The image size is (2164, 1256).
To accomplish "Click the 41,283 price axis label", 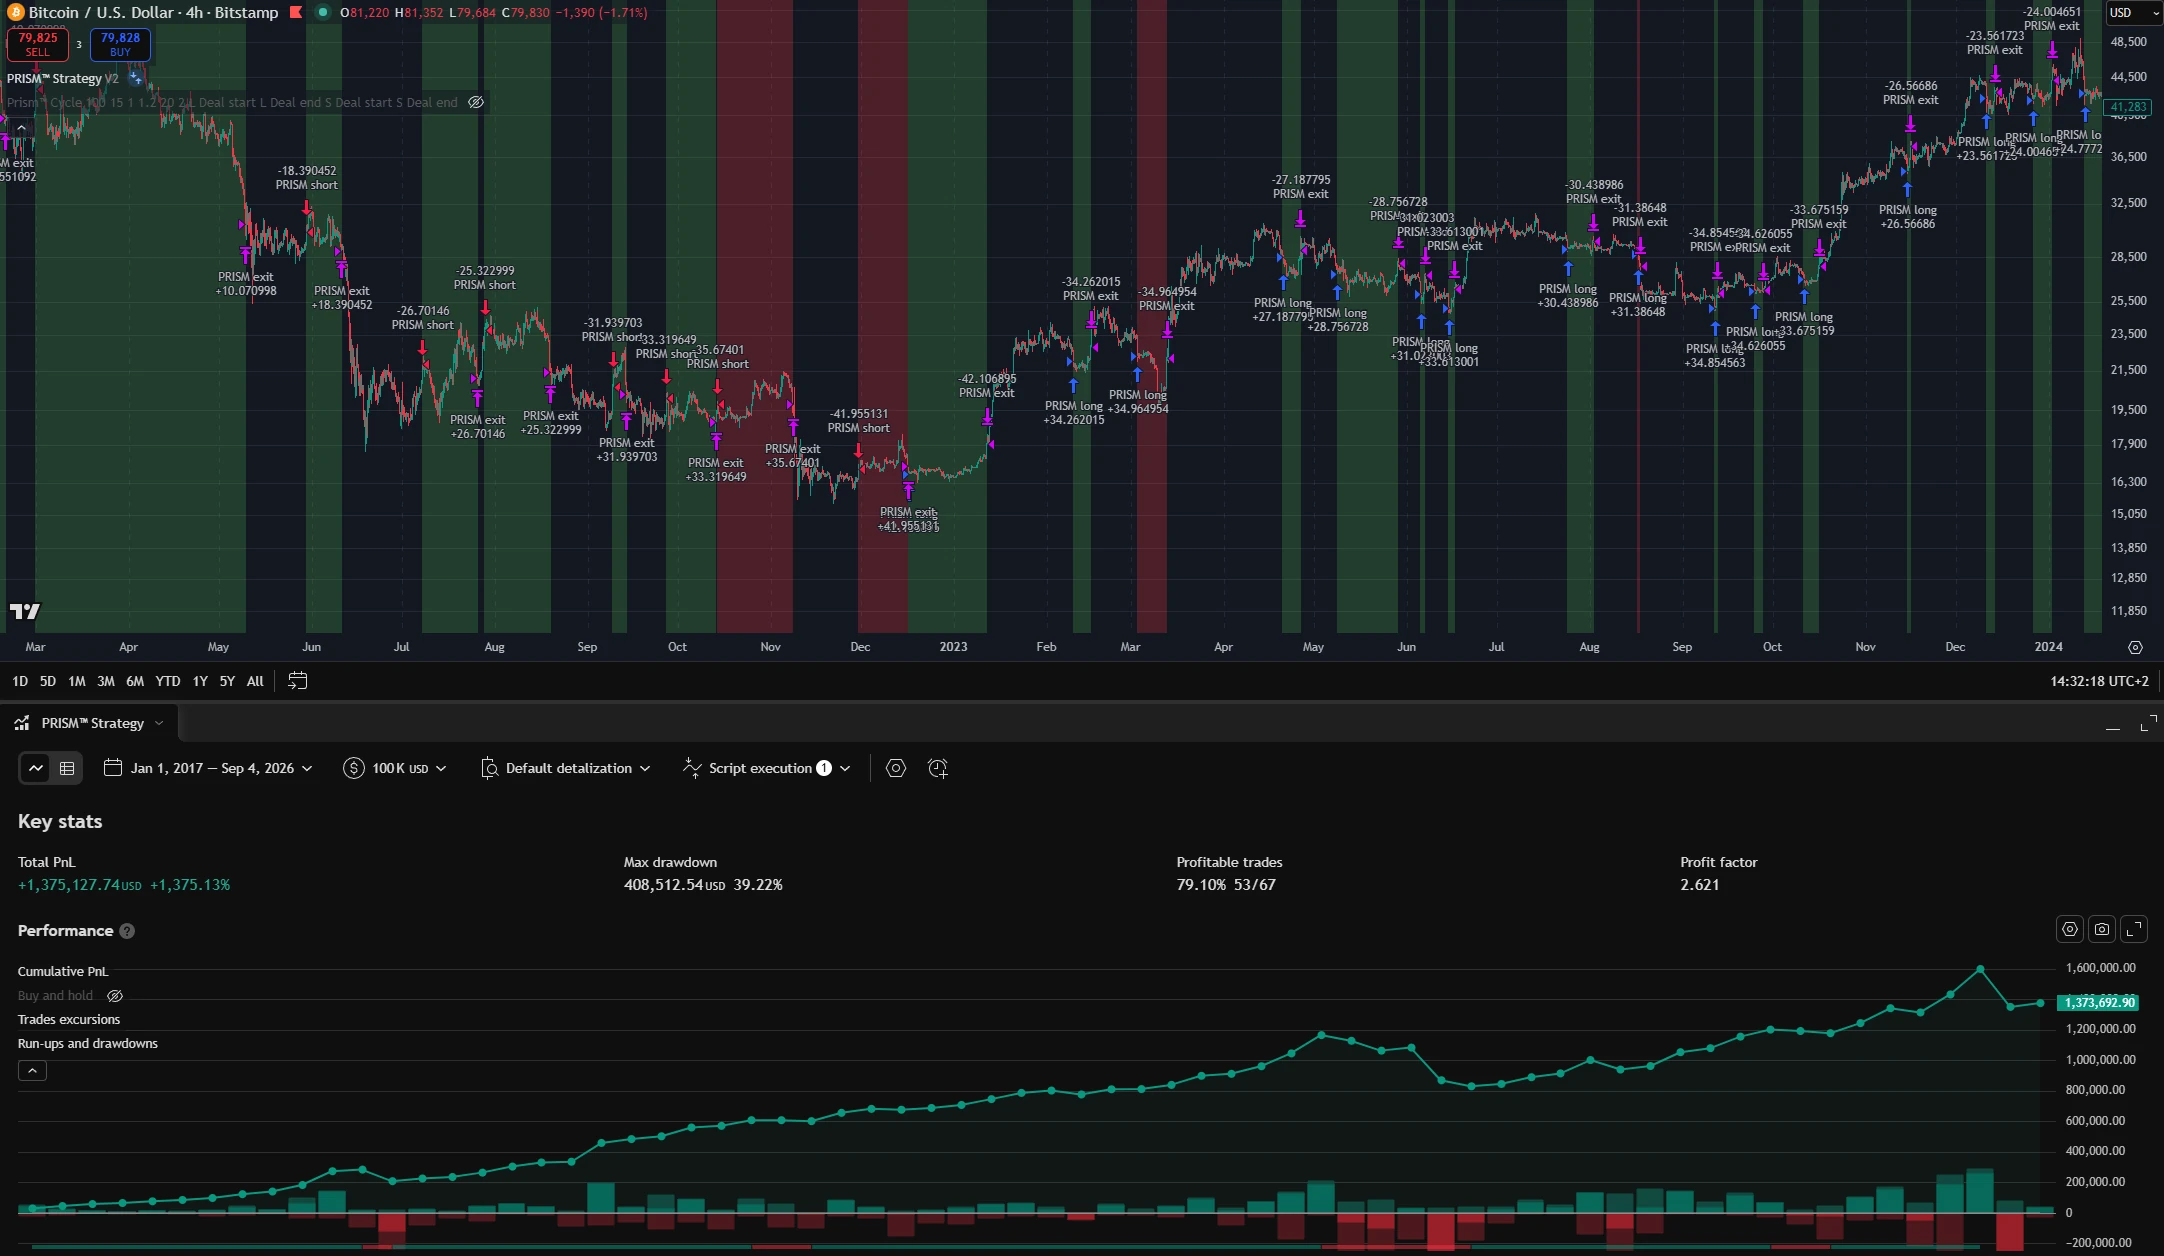I will point(2128,107).
